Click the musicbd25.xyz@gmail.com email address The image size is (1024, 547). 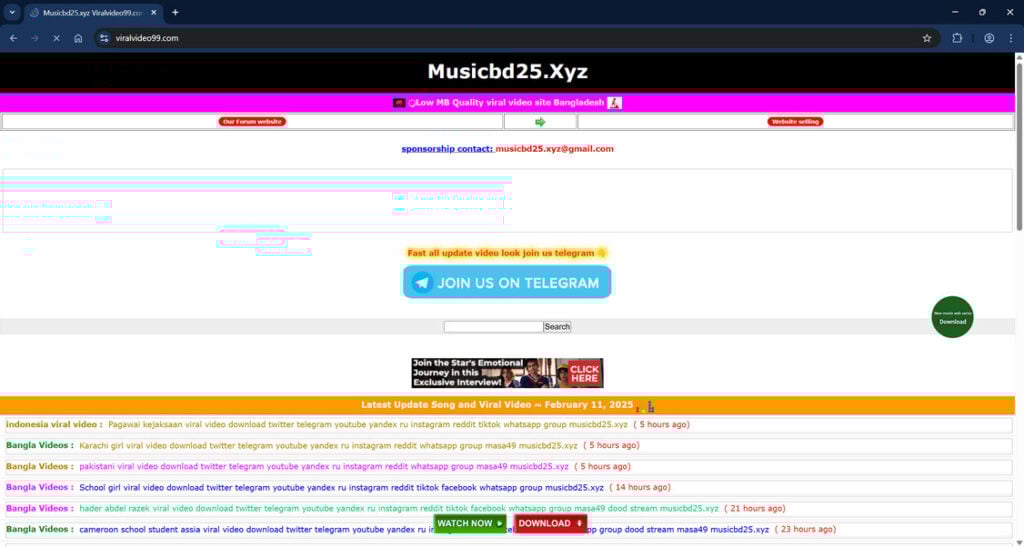(554, 149)
